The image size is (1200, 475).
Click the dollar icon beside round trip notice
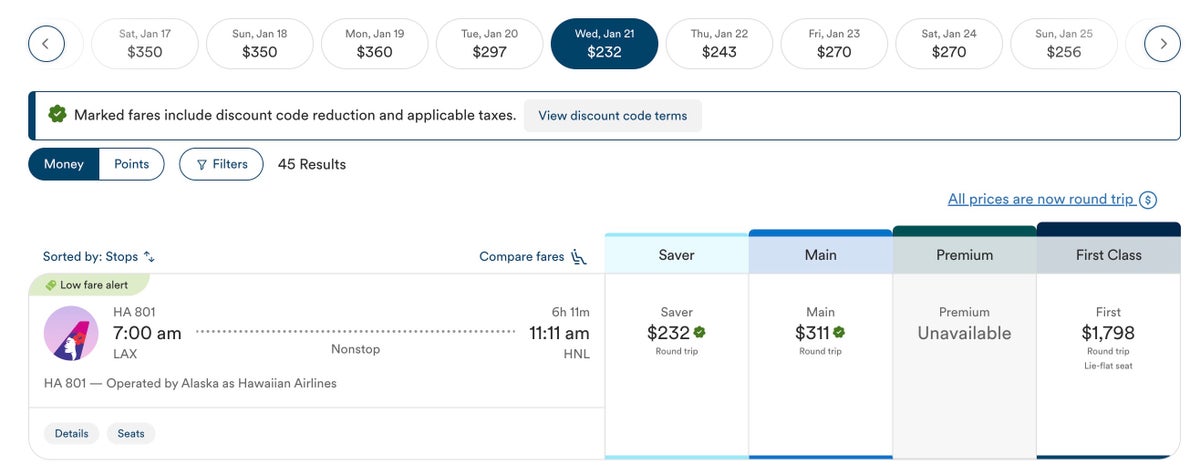(x=1148, y=200)
